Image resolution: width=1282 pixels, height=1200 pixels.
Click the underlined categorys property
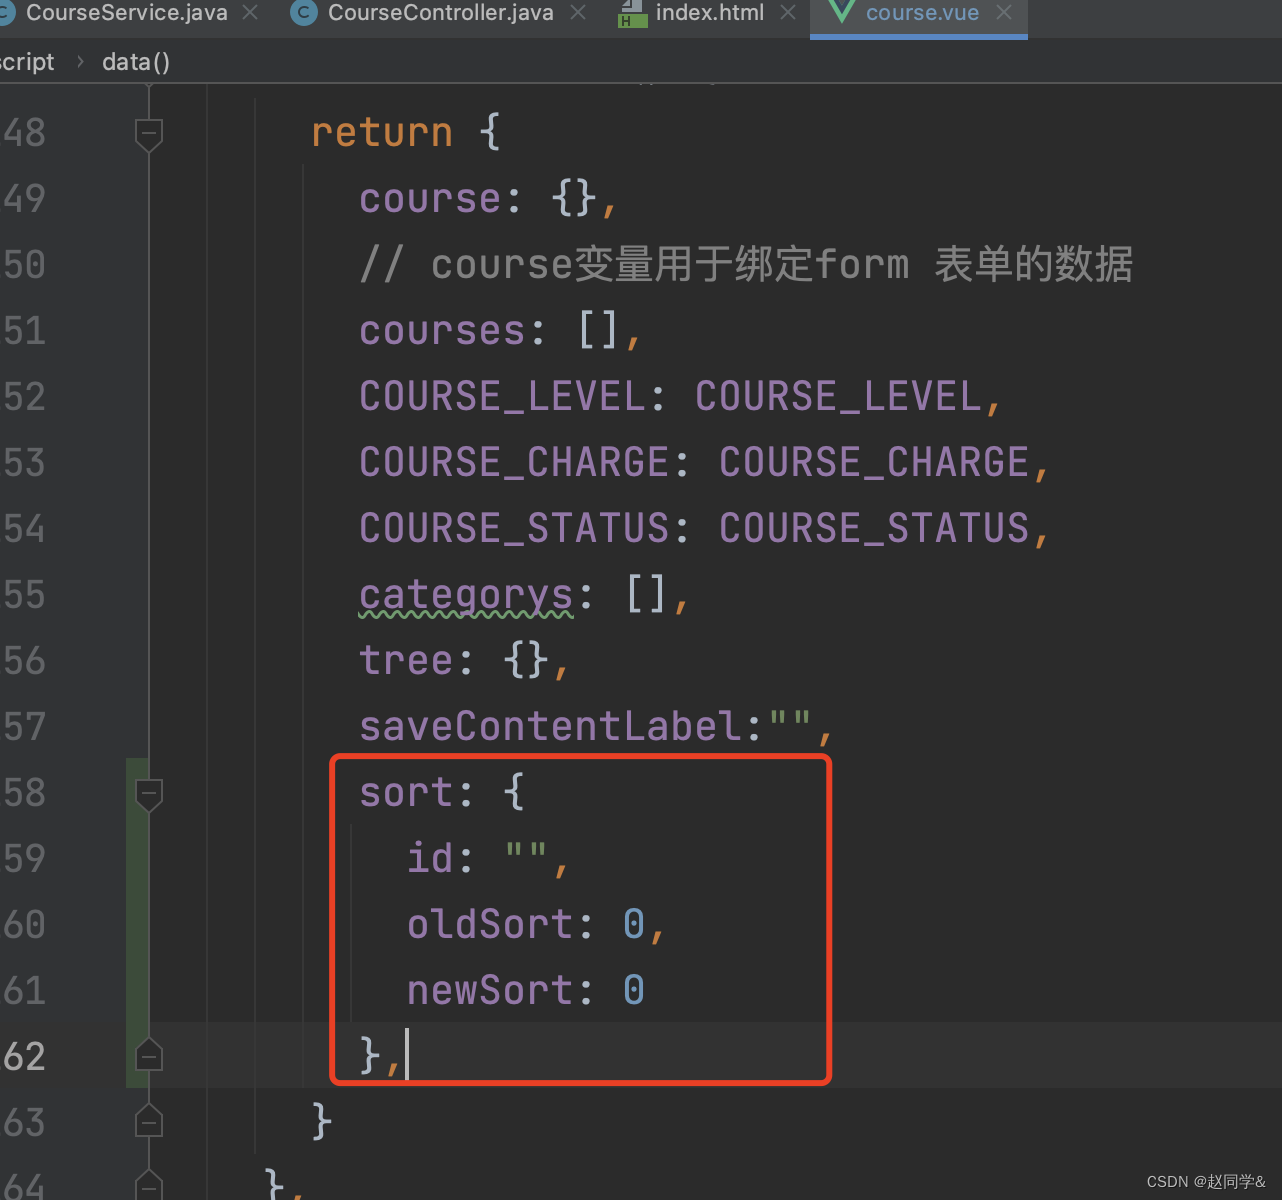[466, 596]
